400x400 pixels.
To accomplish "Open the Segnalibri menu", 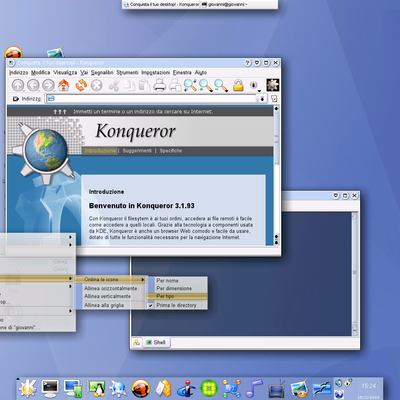I will point(102,72).
